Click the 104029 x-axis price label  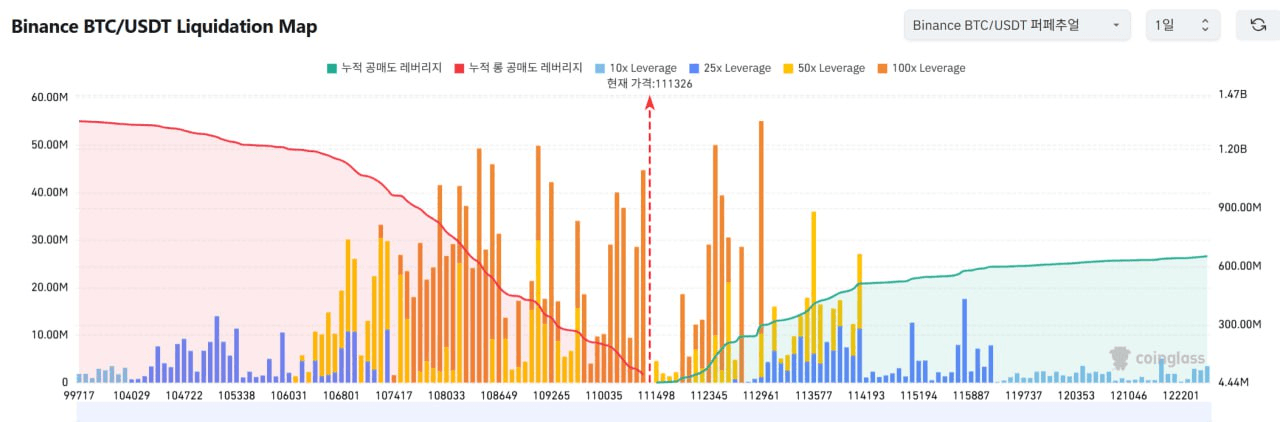coord(132,396)
